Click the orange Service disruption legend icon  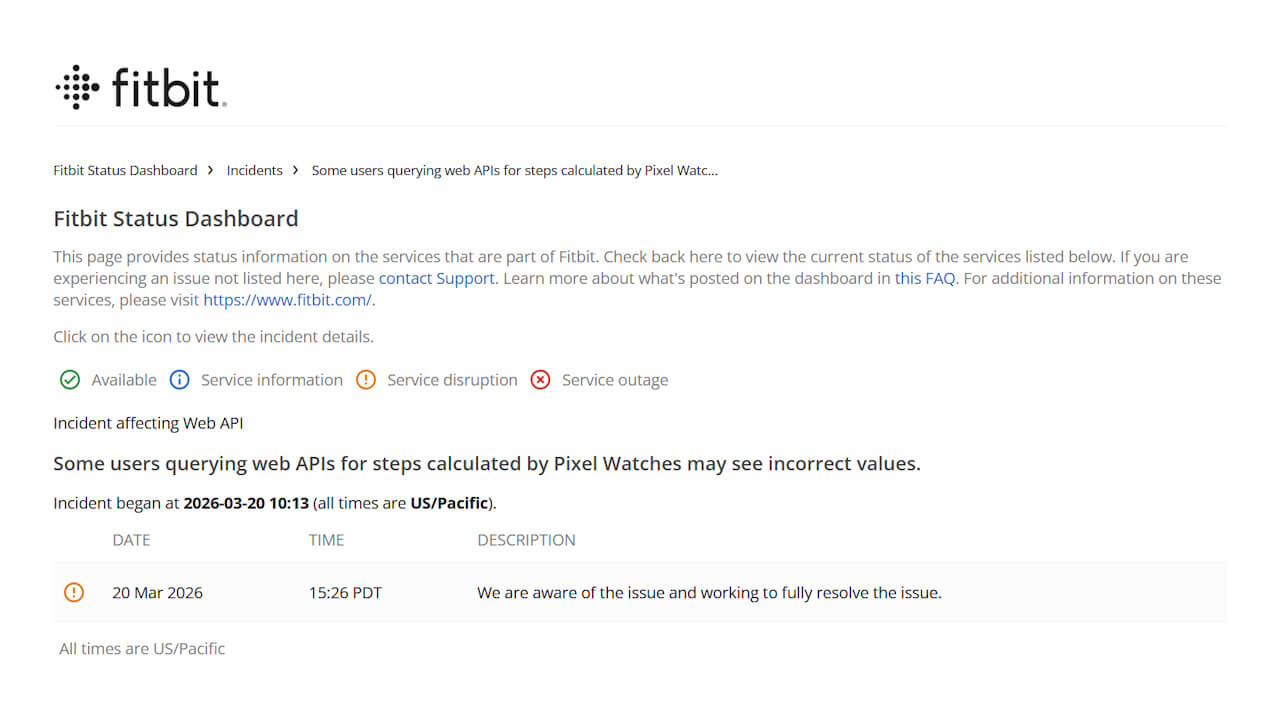(366, 380)
